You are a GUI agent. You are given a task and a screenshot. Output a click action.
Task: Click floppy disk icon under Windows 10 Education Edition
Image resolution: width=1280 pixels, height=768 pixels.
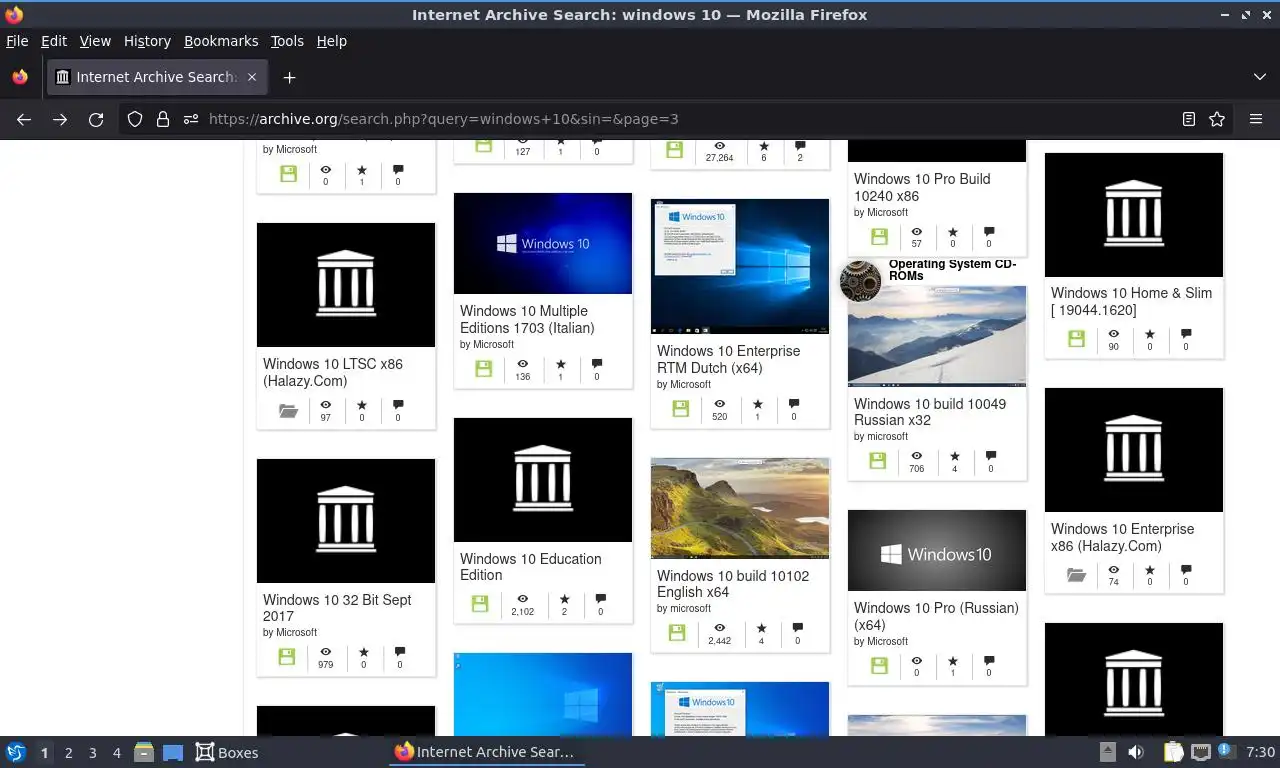[480, 604]
